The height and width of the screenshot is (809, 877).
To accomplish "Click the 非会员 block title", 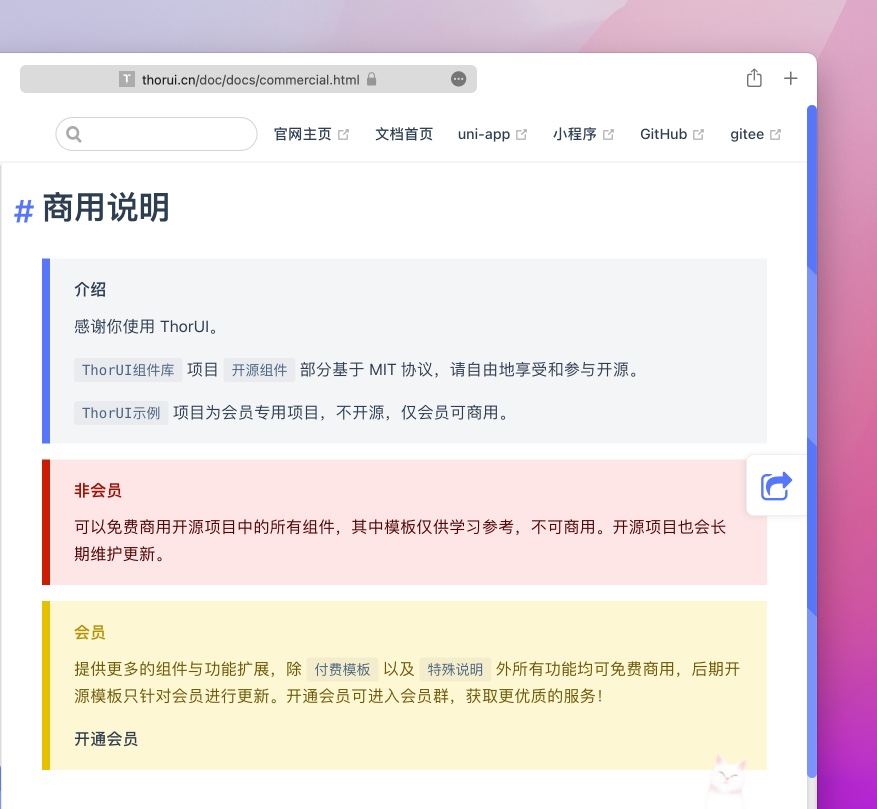I will pyautogui.click(x=98, y=491).
